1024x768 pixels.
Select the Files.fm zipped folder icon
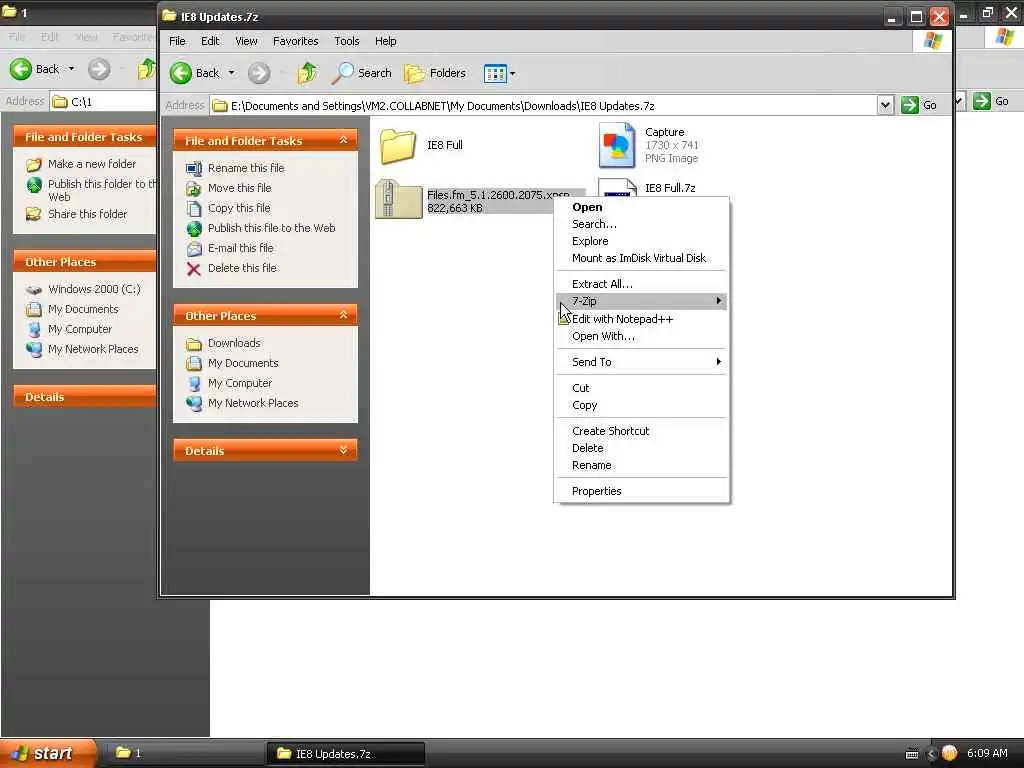point(398,199)
